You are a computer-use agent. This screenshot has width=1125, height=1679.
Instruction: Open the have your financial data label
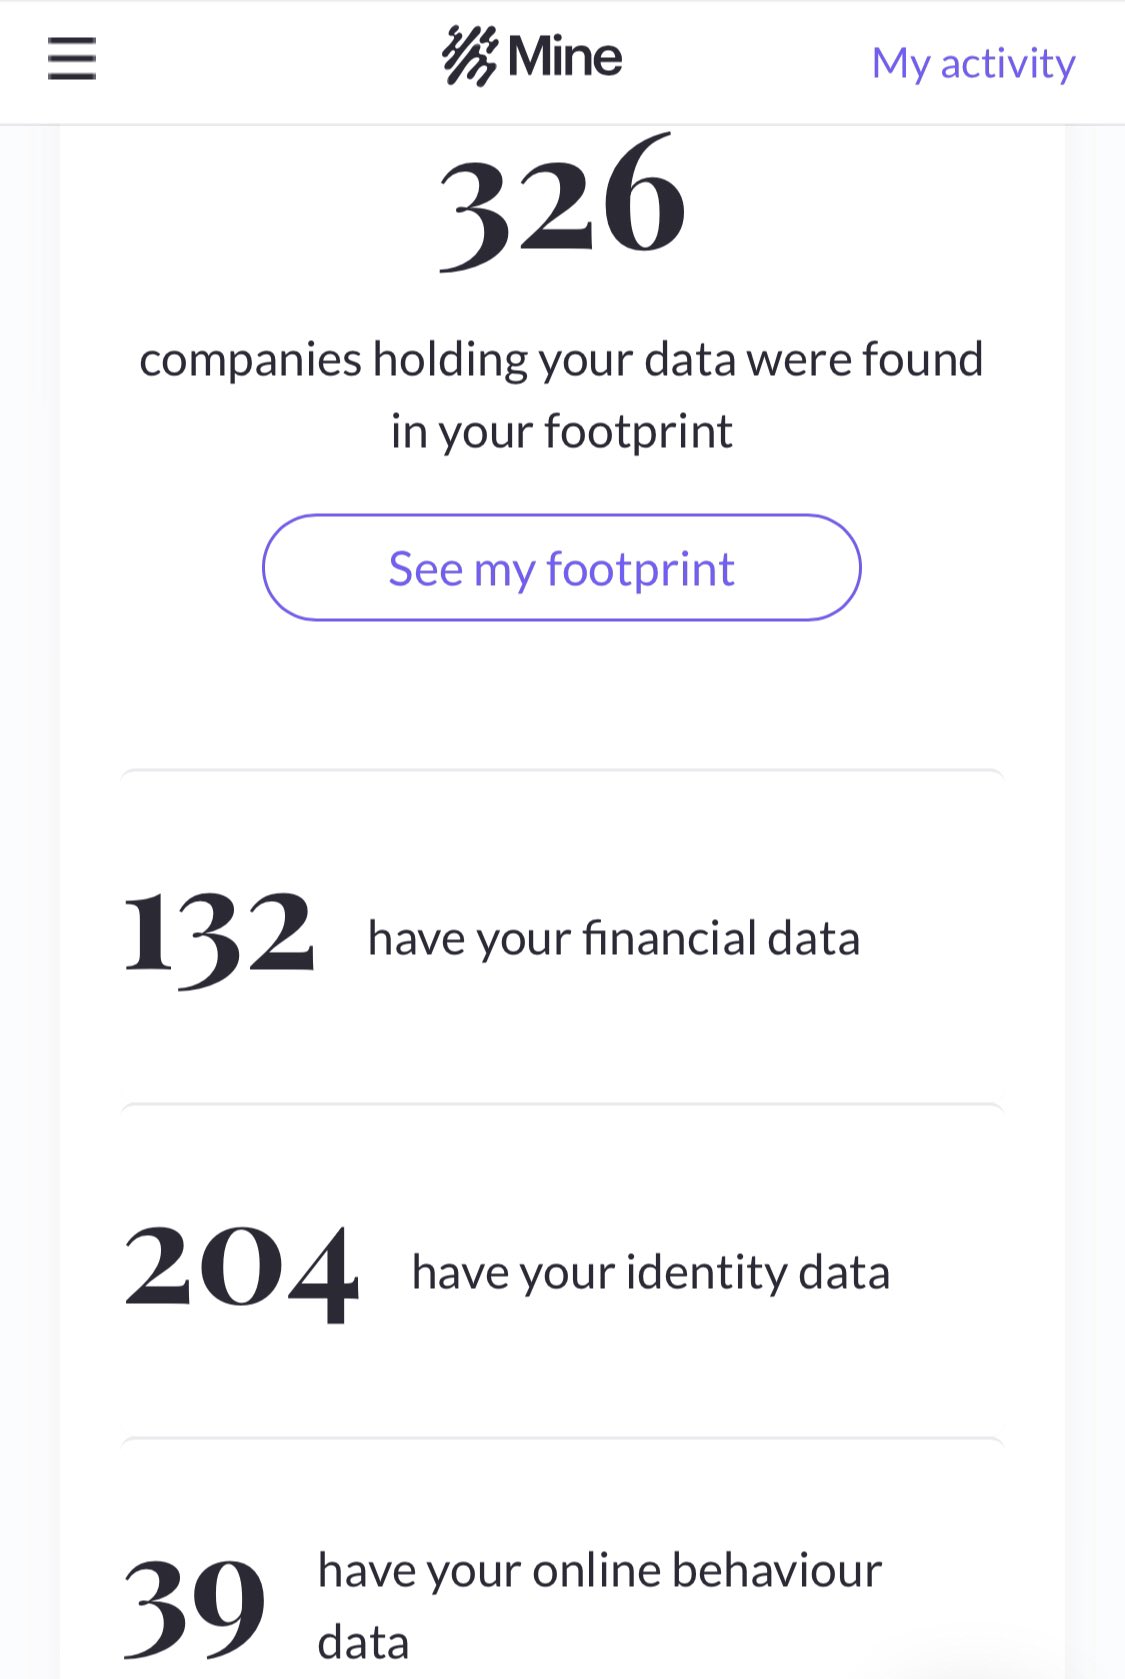[x=613, y=939]
